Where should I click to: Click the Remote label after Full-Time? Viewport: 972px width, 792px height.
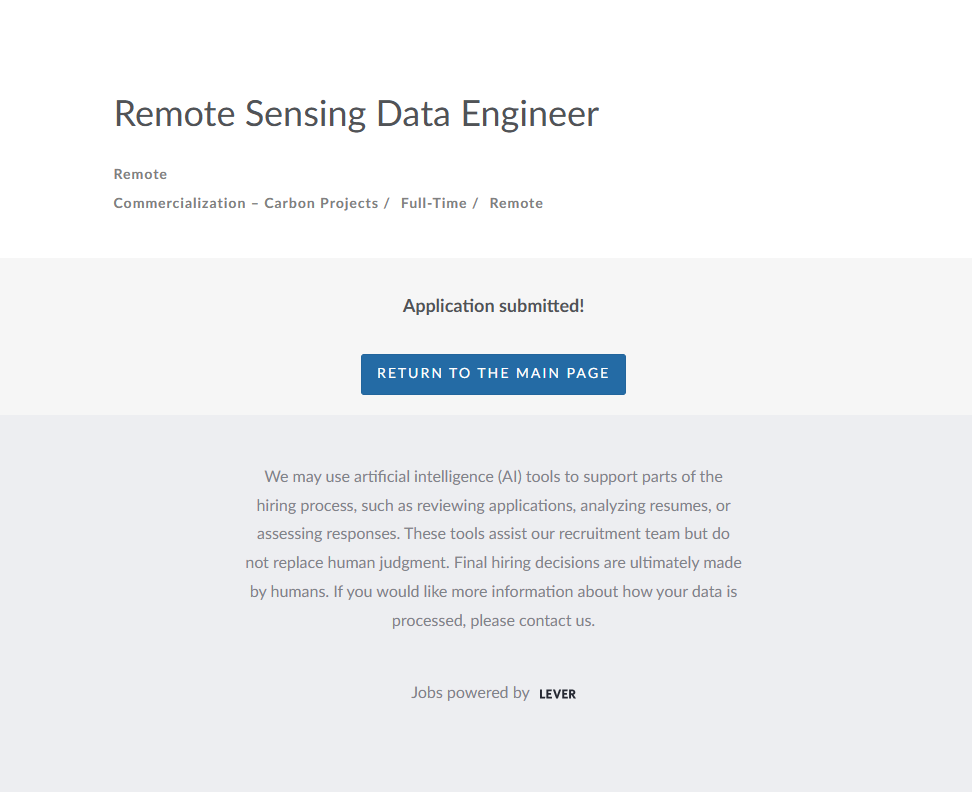[516, 203]
